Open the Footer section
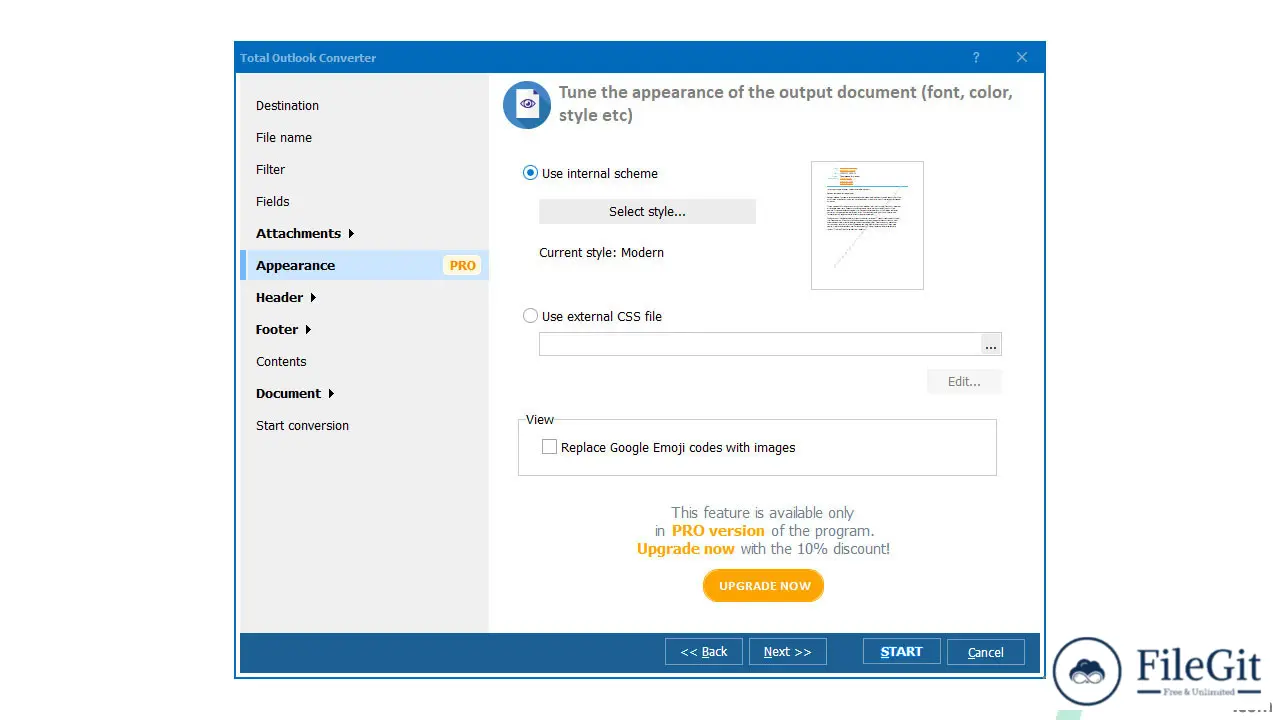Image resolution: width=1280 pixels, height=720 pixels. coord(277,329)
